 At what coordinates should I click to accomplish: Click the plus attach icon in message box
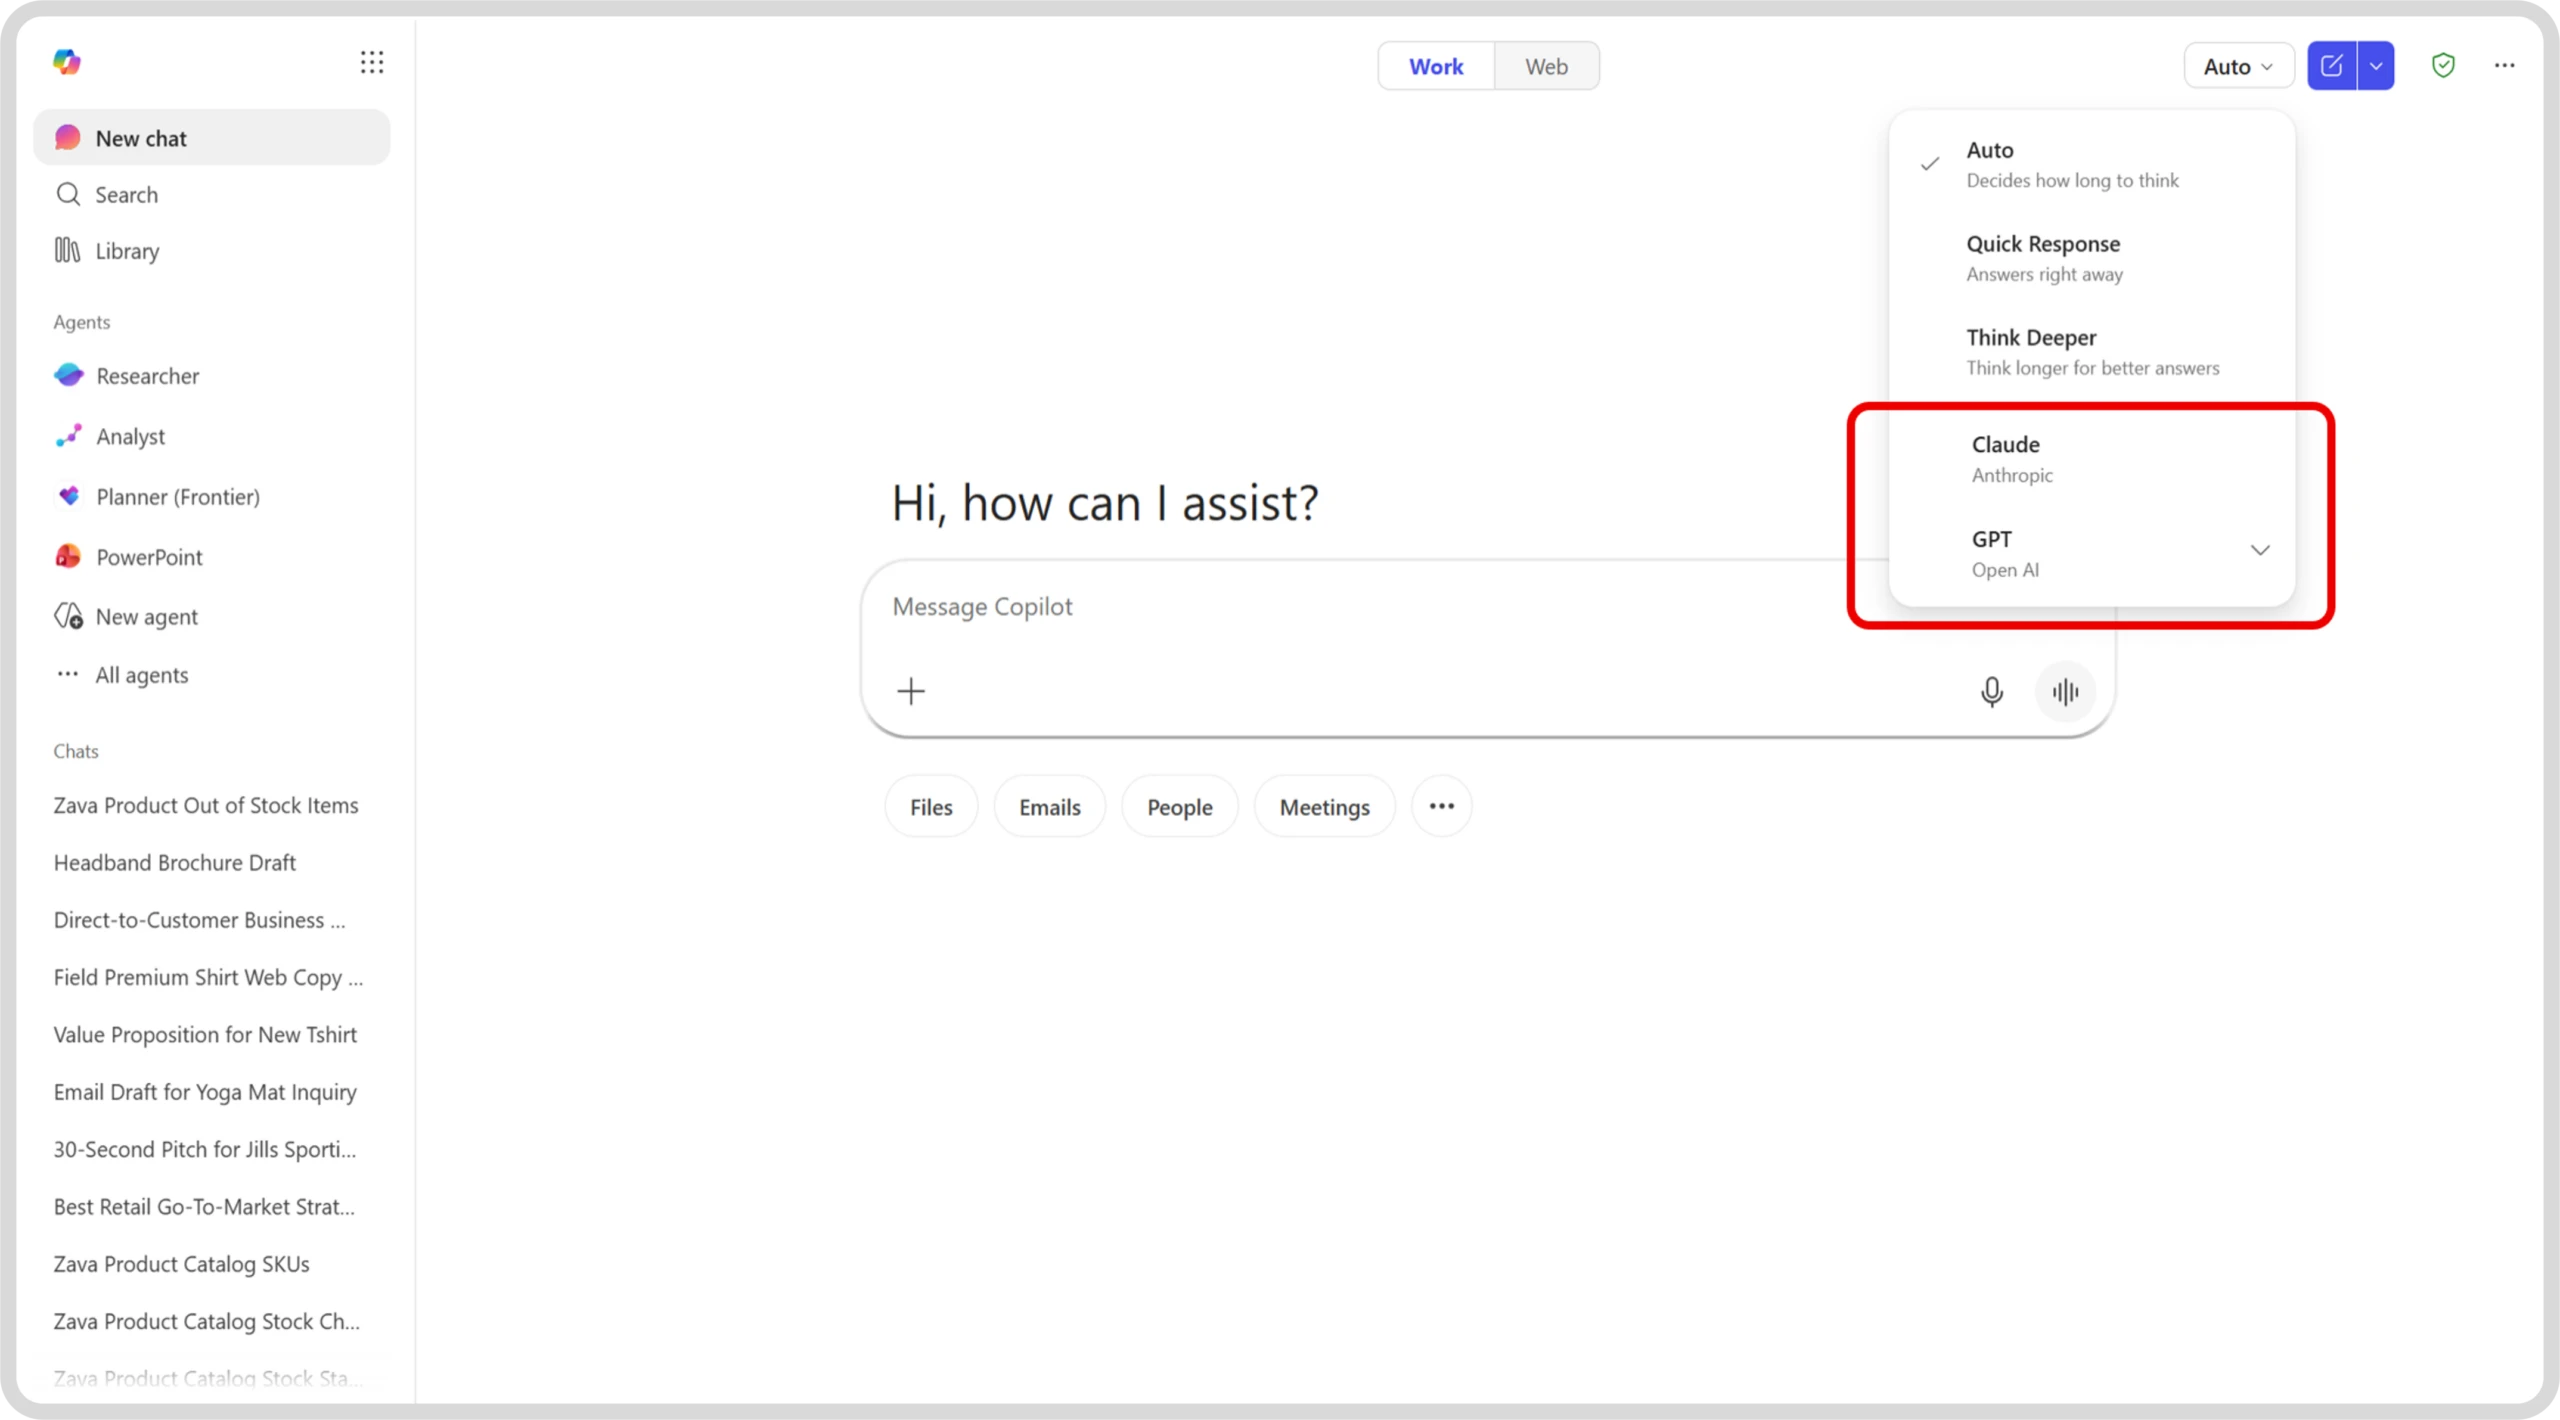click(911, 691)
